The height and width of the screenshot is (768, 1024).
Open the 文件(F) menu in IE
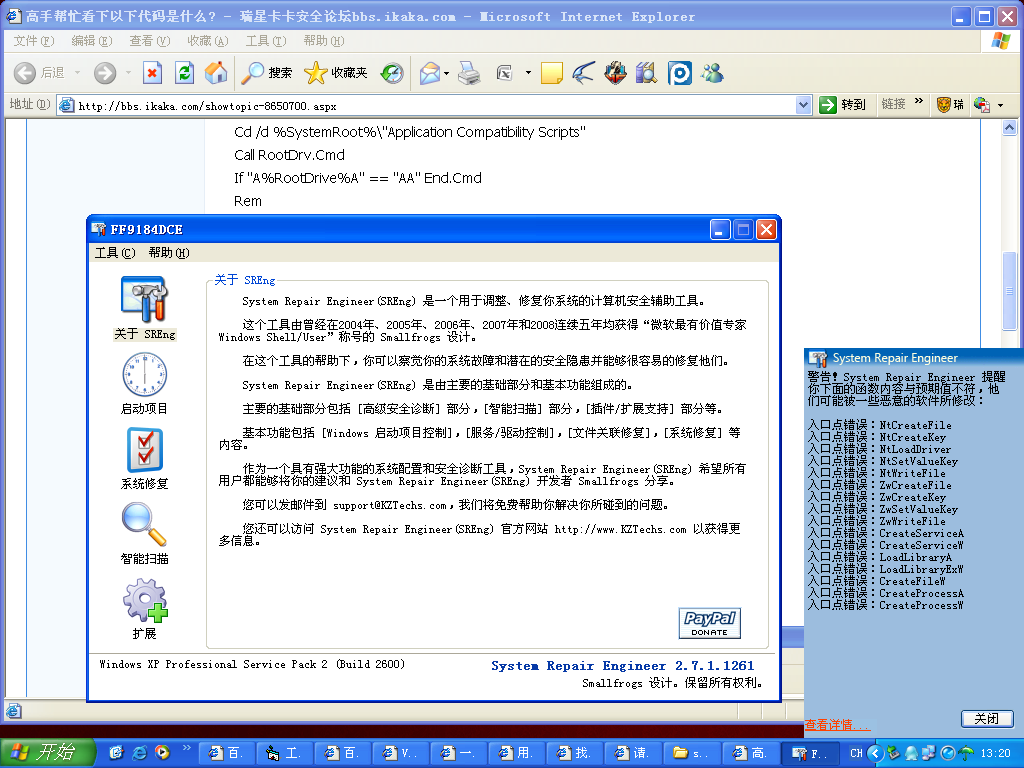(x=34, y=41)
